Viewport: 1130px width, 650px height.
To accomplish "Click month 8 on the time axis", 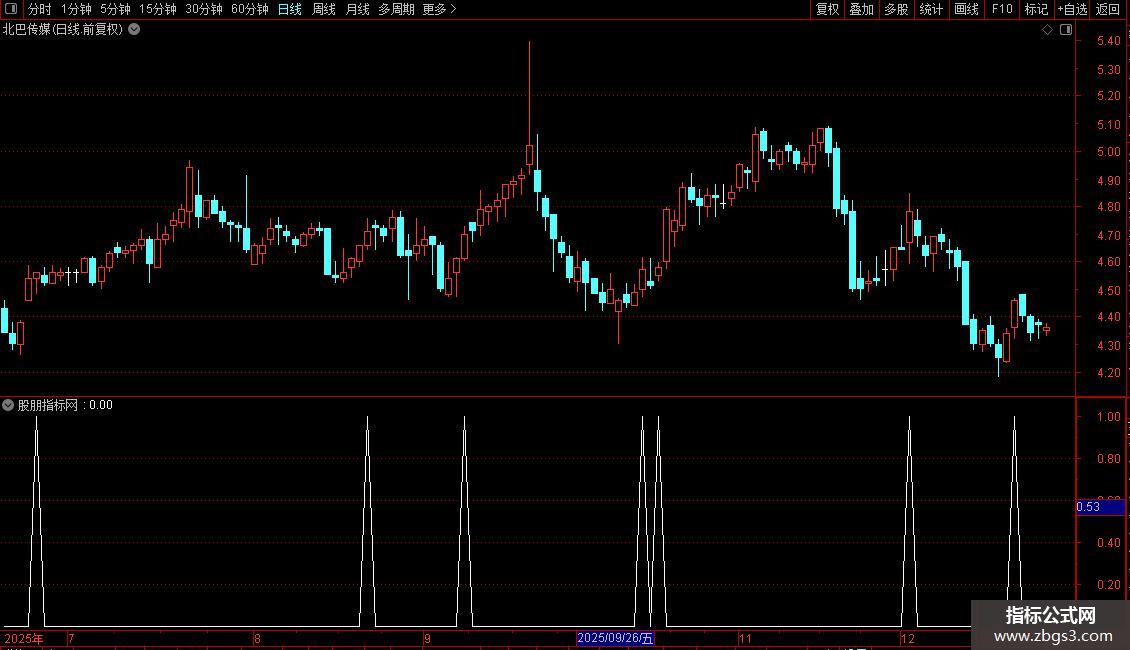I will coord(257,638).
